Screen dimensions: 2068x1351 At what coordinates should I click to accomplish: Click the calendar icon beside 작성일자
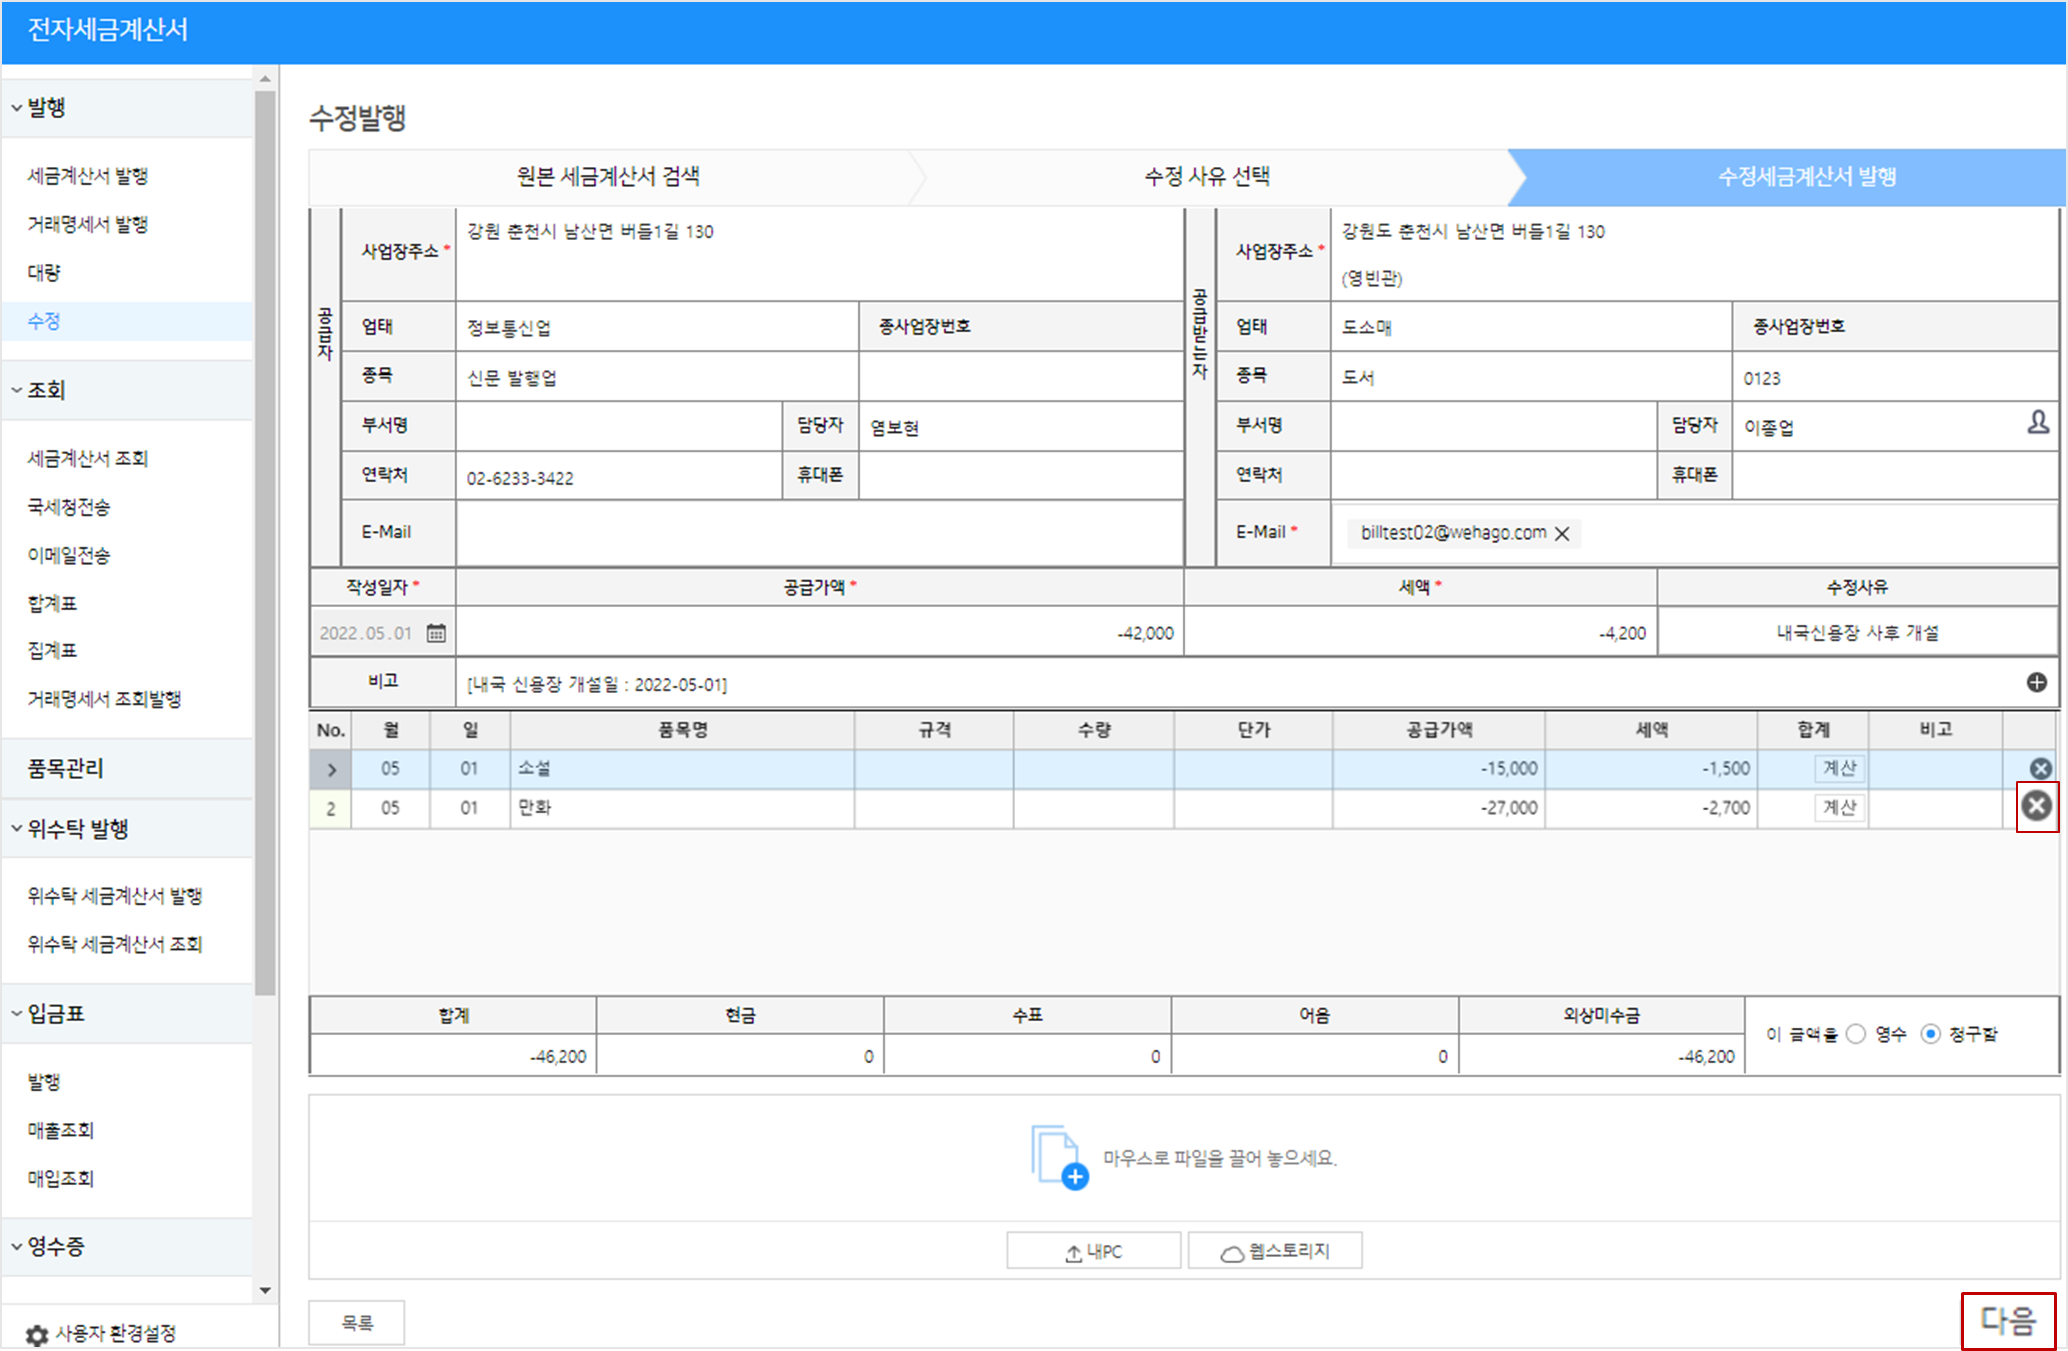click(436, 633)
